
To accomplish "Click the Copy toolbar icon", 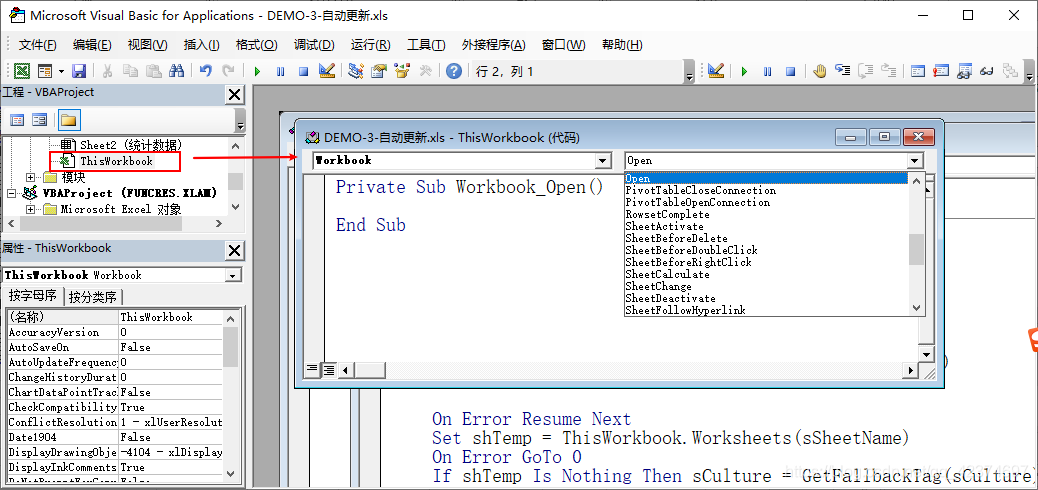I will tap(130, 72).
